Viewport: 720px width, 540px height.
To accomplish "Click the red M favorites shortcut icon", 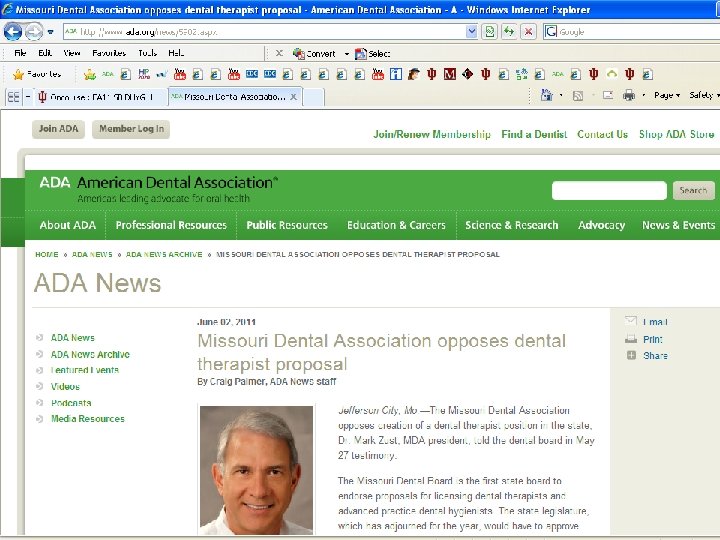I will point(450,74).
